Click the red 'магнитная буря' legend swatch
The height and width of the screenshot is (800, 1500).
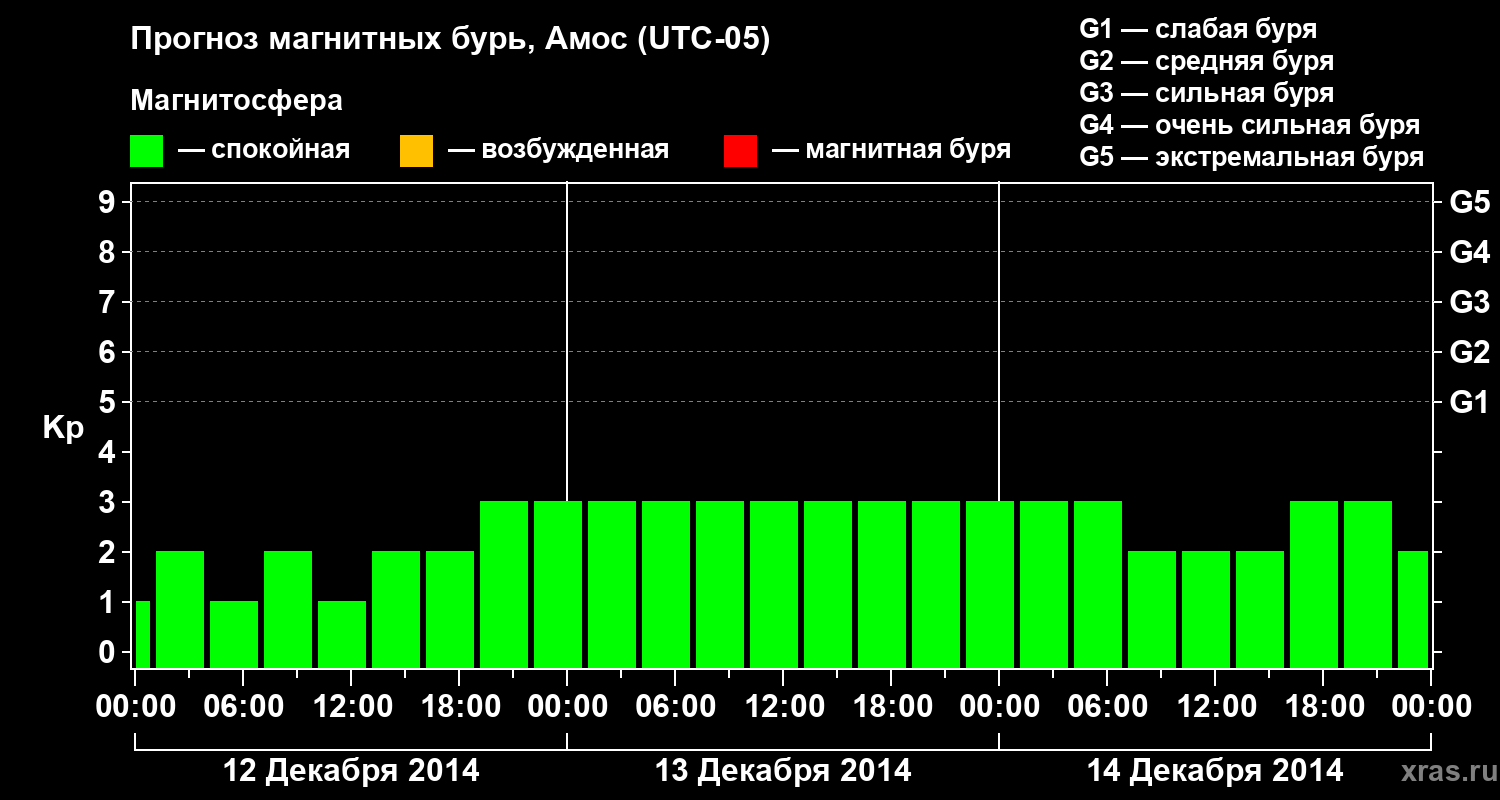point(740,151)
